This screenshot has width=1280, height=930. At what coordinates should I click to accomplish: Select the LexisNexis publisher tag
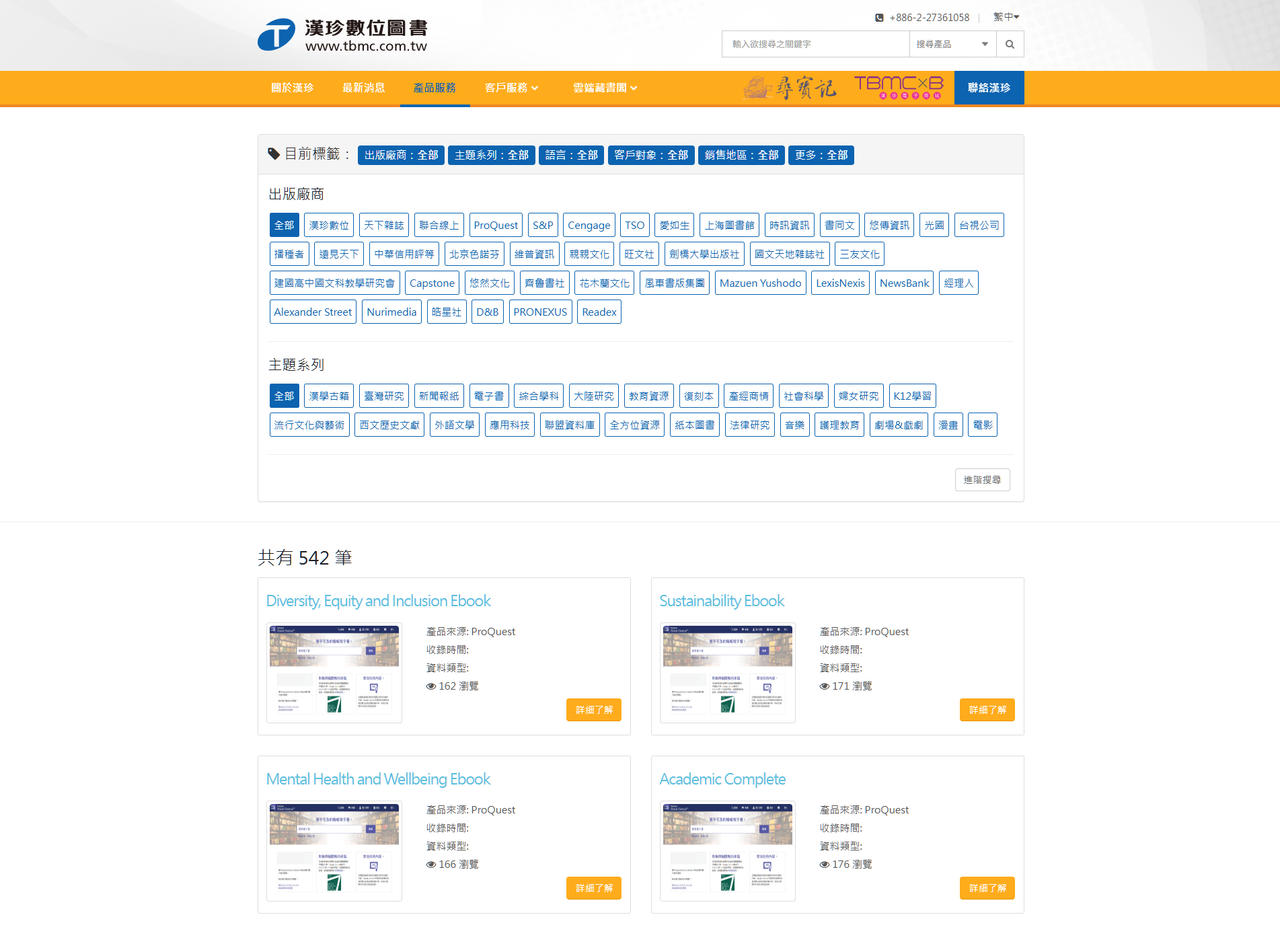tap(840, 283)
